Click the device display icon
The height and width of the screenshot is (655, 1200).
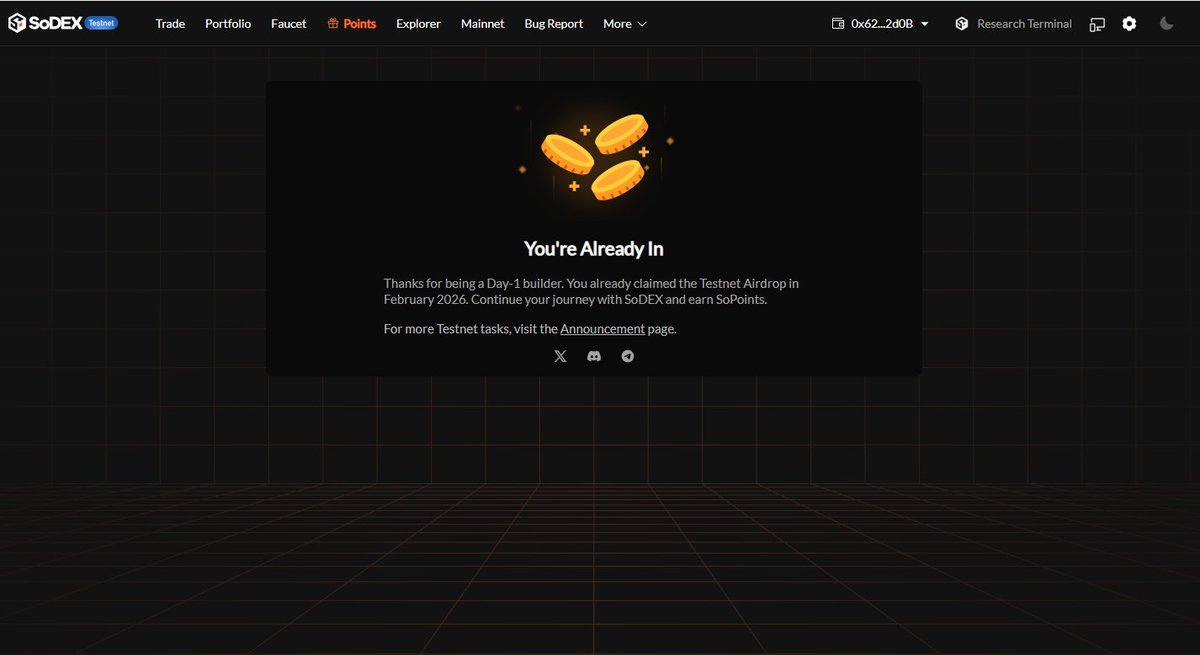point(1098,23)
